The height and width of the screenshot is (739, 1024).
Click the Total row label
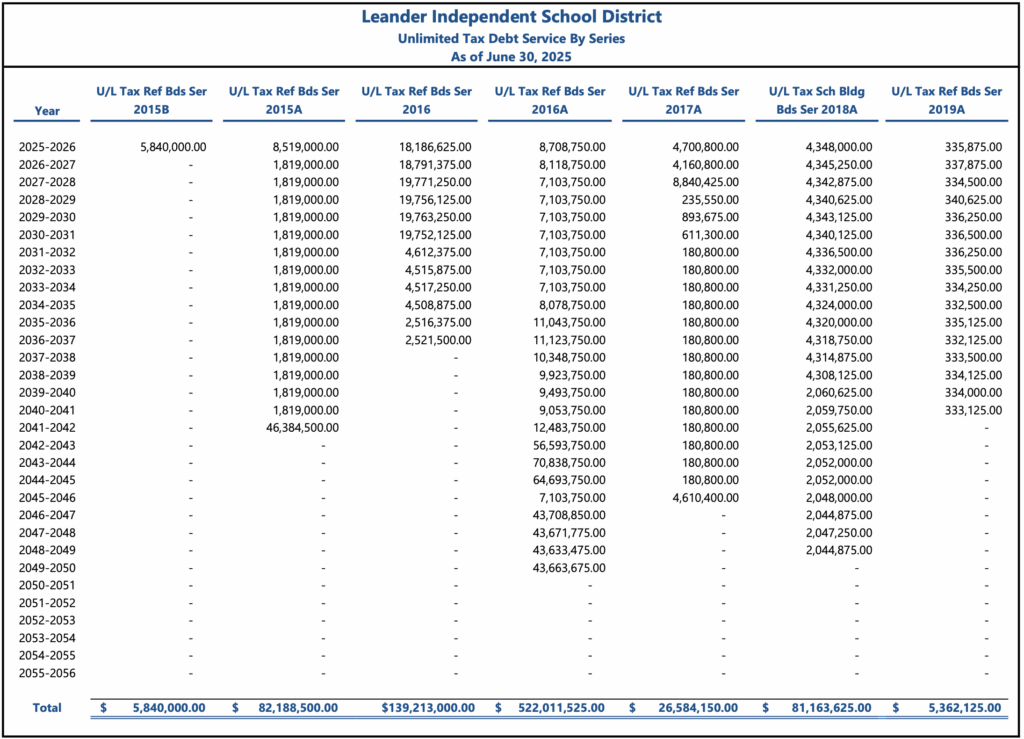(x=47, y=708)
